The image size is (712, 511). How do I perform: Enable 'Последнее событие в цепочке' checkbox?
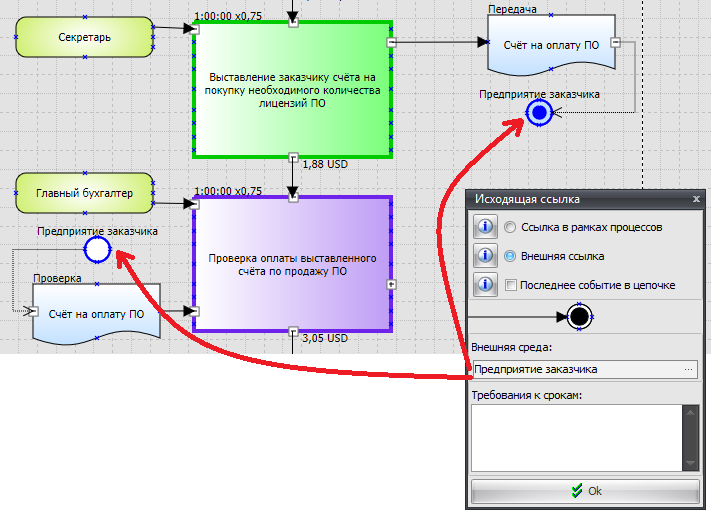tap(511, 285)
